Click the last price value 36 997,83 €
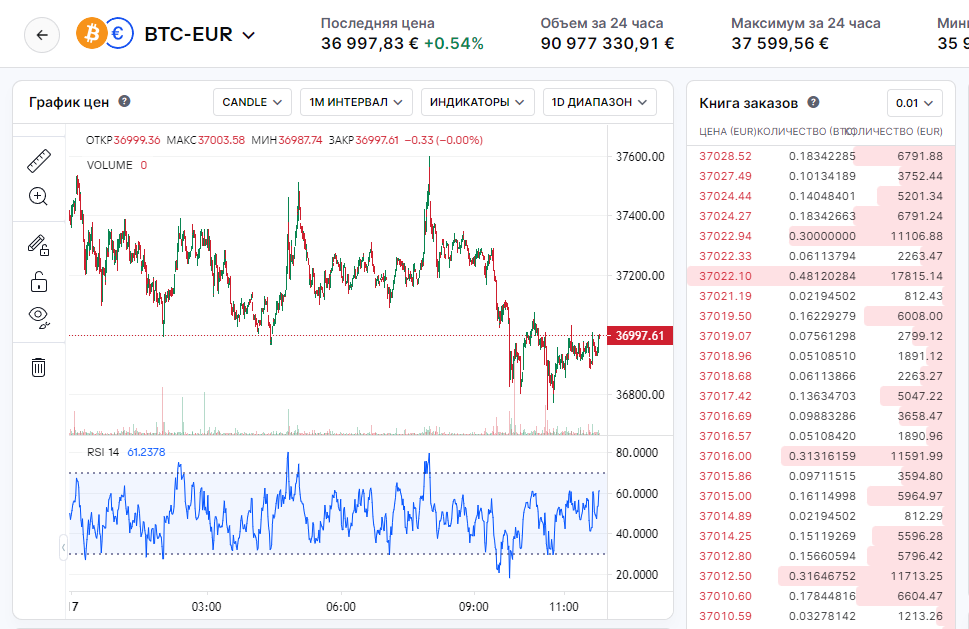969x629 pixels. tap(370, 44)
